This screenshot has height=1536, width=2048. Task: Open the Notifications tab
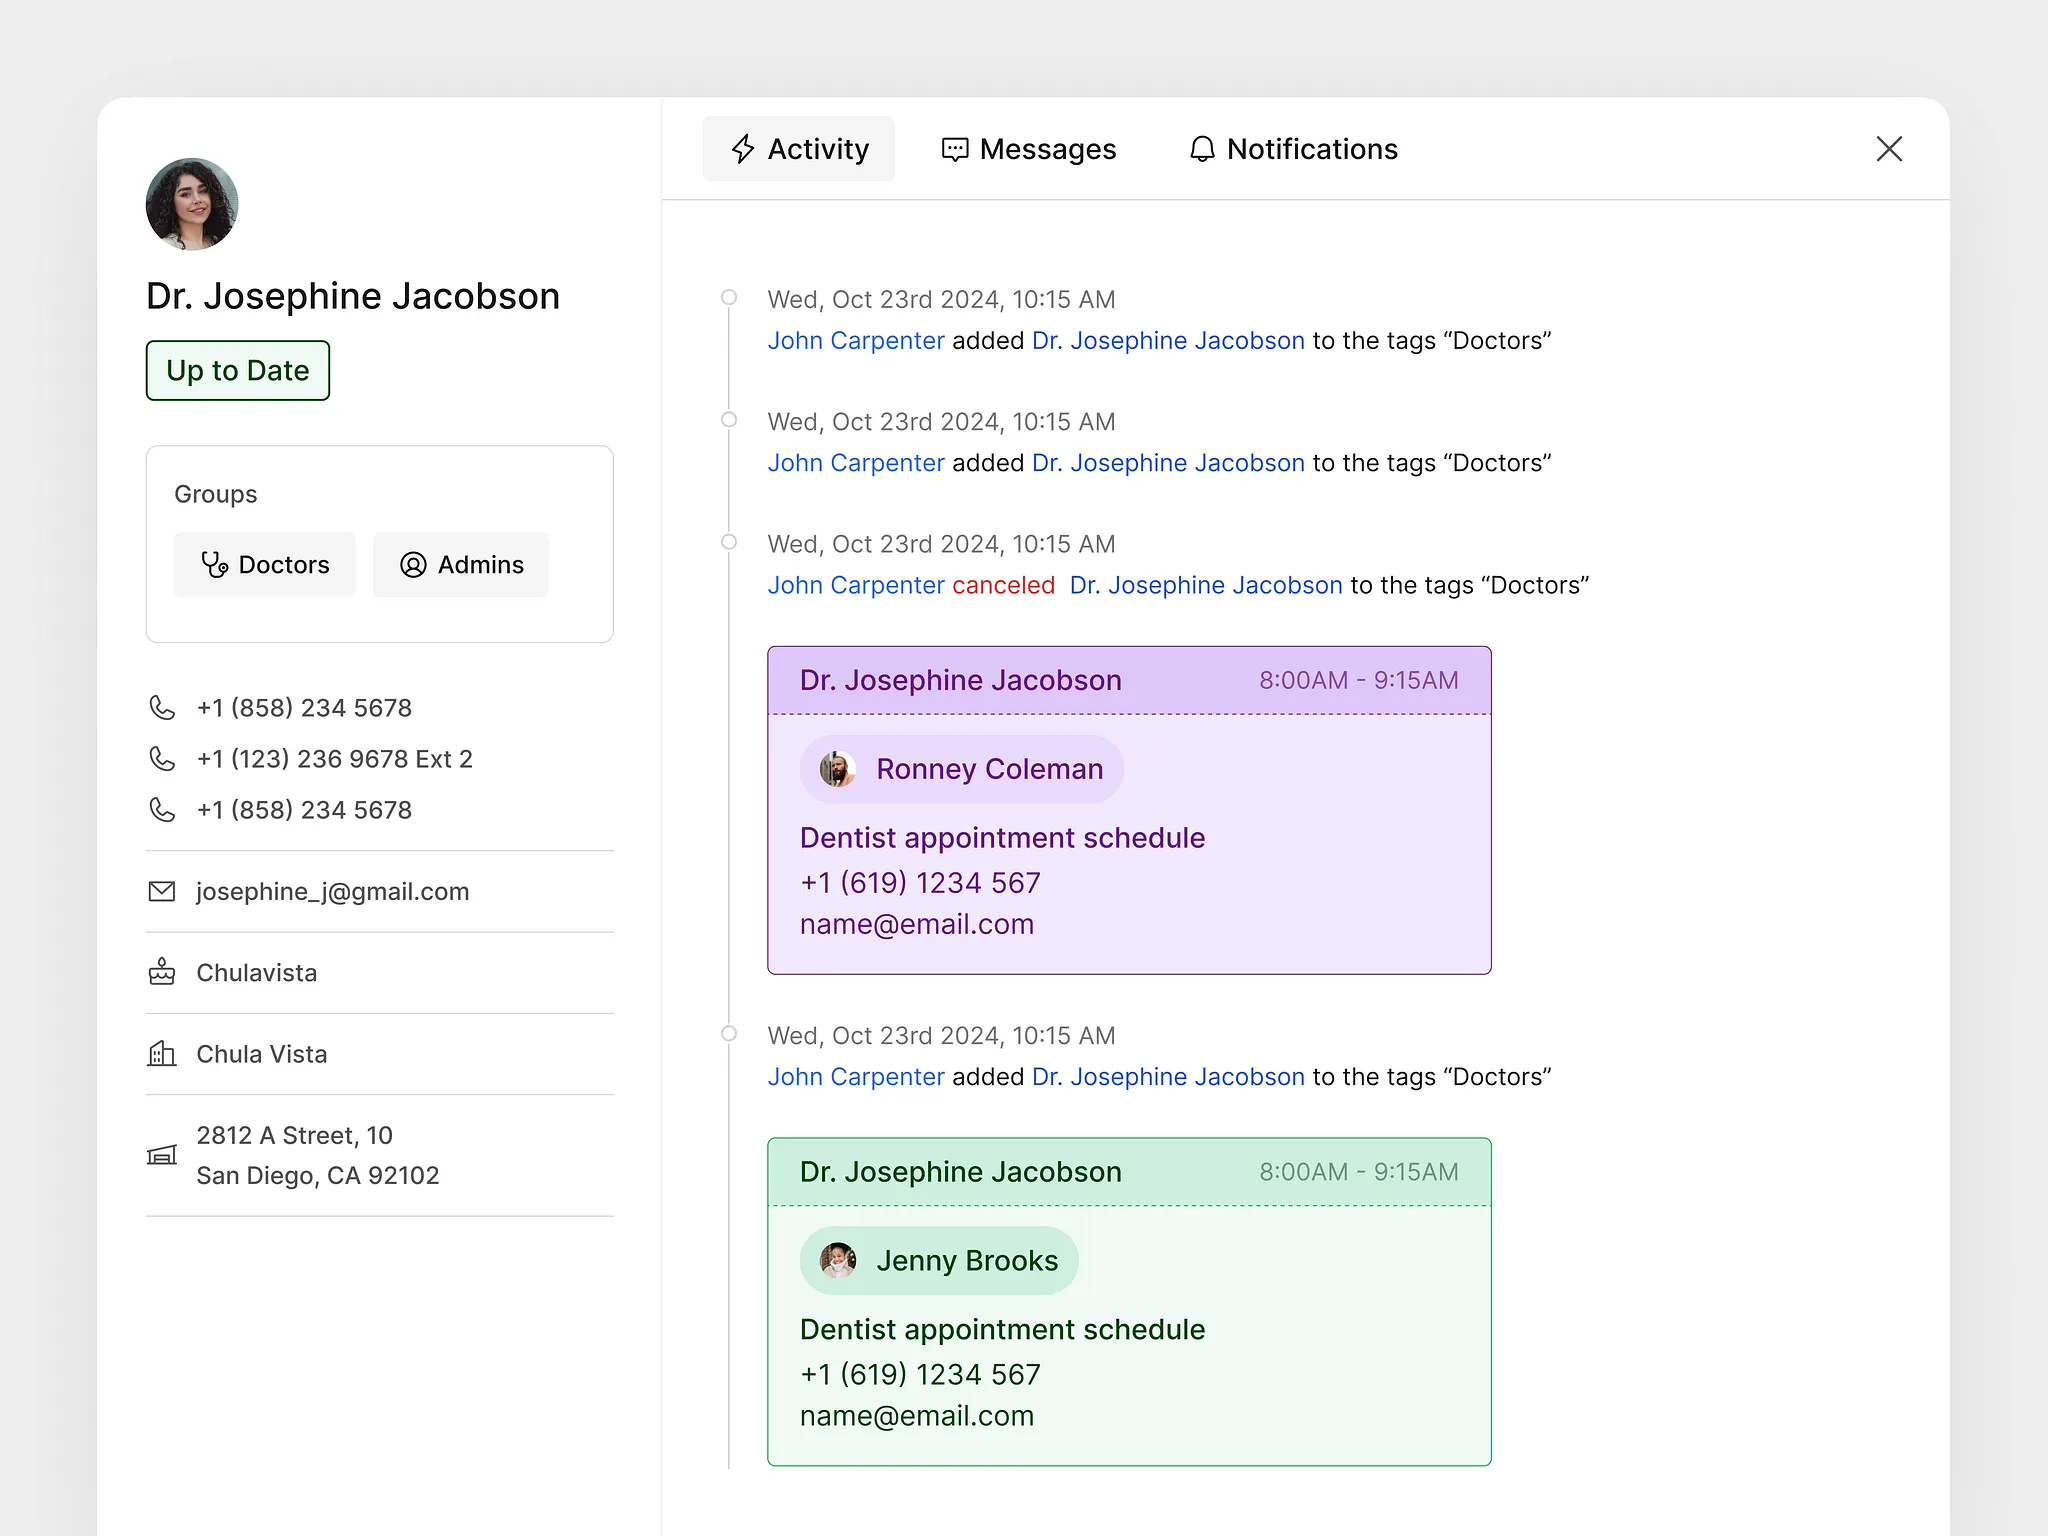(x=1293, y=149)
